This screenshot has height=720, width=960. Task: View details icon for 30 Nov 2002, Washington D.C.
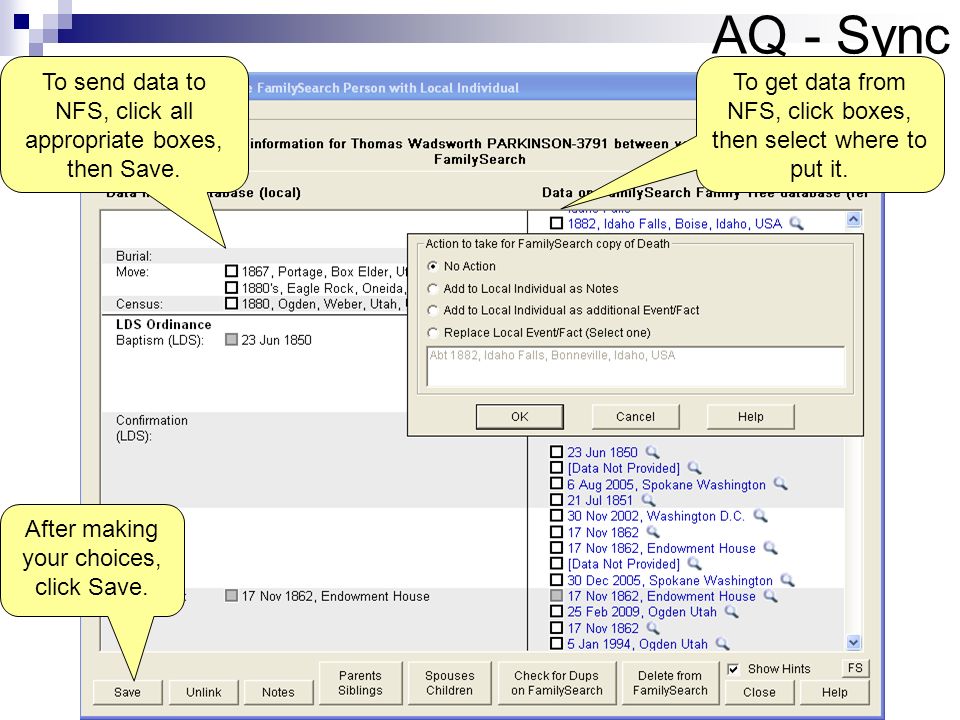tap(760, 516)
